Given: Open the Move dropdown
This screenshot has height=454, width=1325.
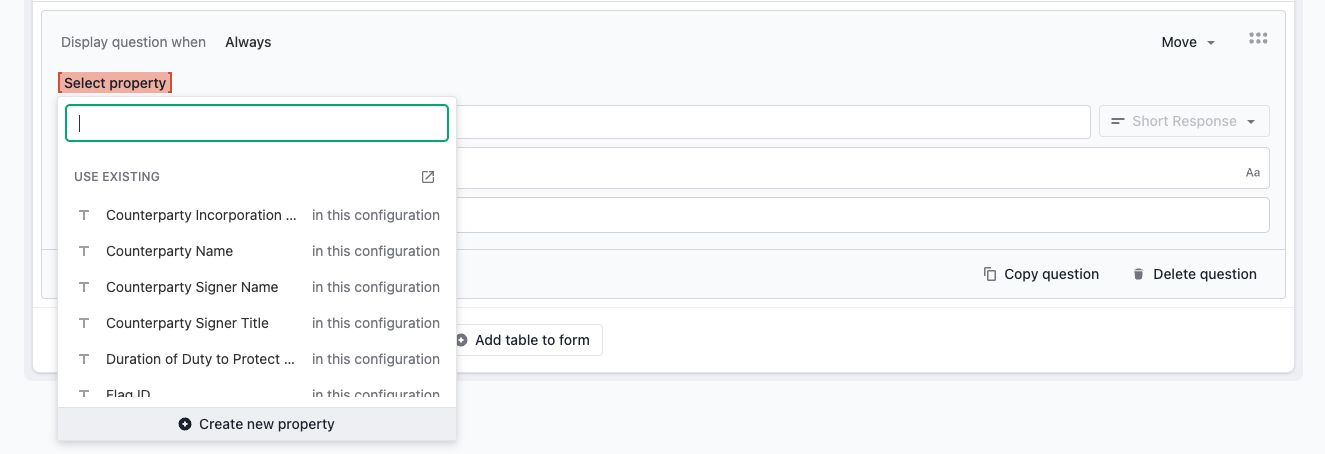Looking at the screenshot, I should tap(1188, 42).
